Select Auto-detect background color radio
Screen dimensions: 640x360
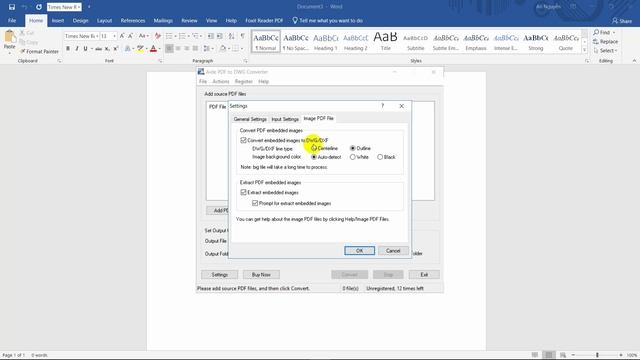tap(314, 157)
